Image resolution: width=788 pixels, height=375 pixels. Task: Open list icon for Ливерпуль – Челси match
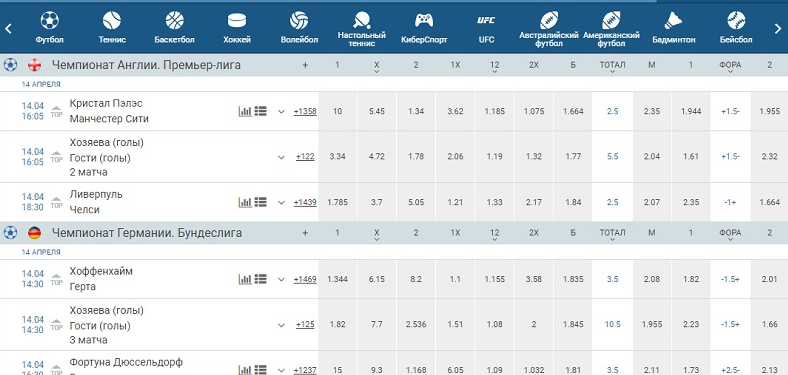pos(260,202)
